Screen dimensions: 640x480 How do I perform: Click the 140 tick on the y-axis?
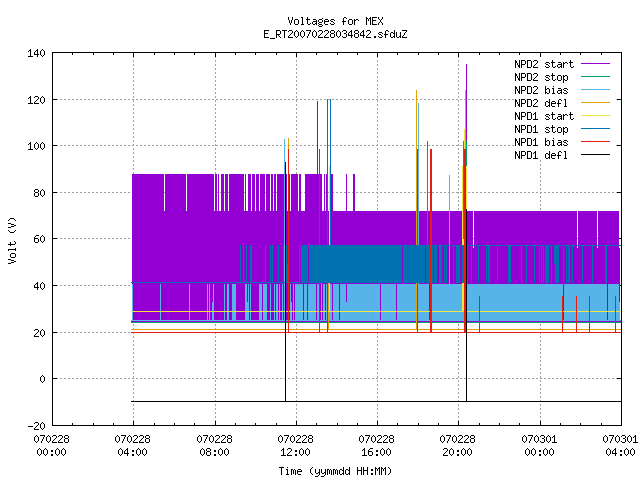coord(36,53)
